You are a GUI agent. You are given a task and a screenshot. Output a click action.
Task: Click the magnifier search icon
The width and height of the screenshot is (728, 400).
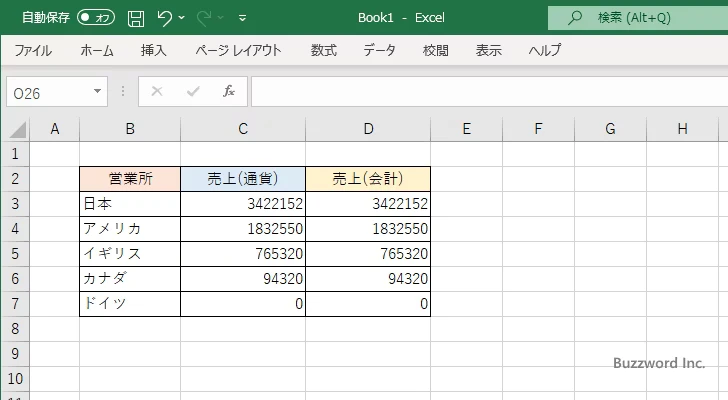click(574, 18)
